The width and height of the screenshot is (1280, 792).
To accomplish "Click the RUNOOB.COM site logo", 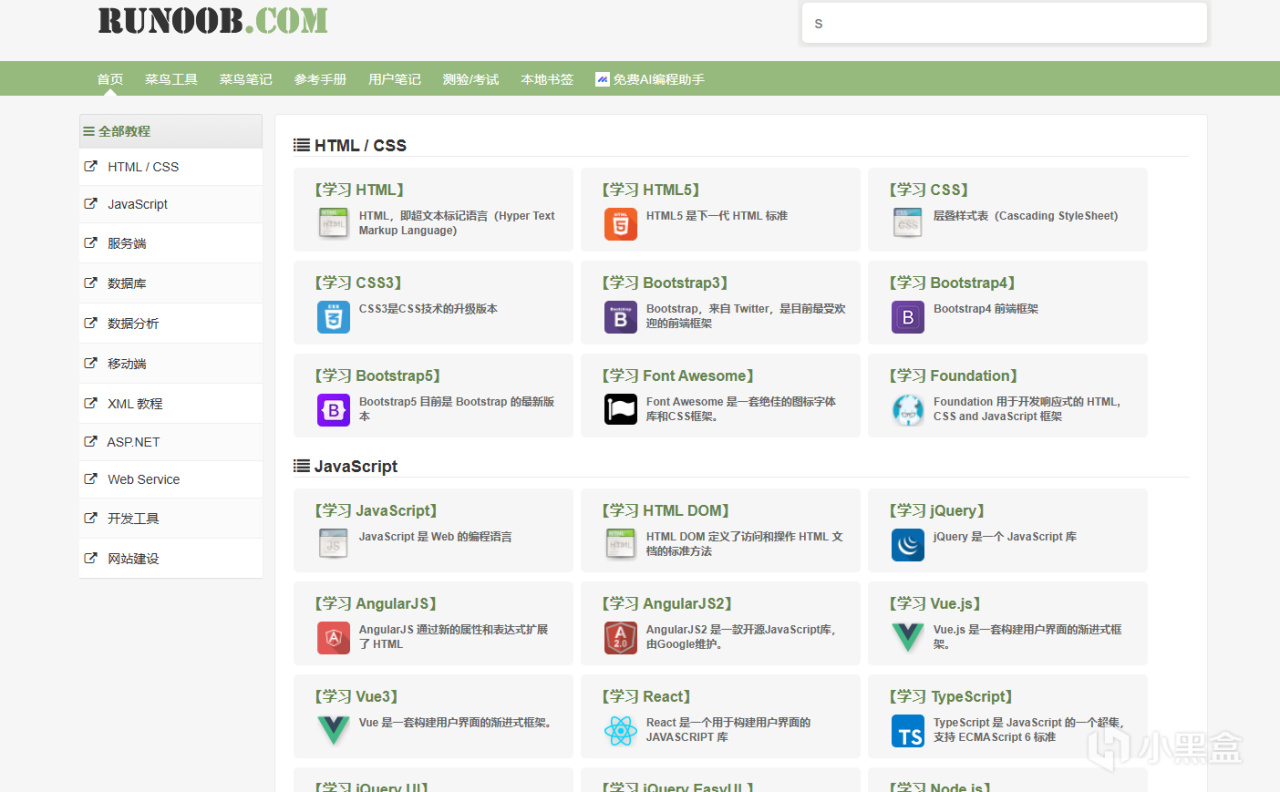I will pos(213,20).
